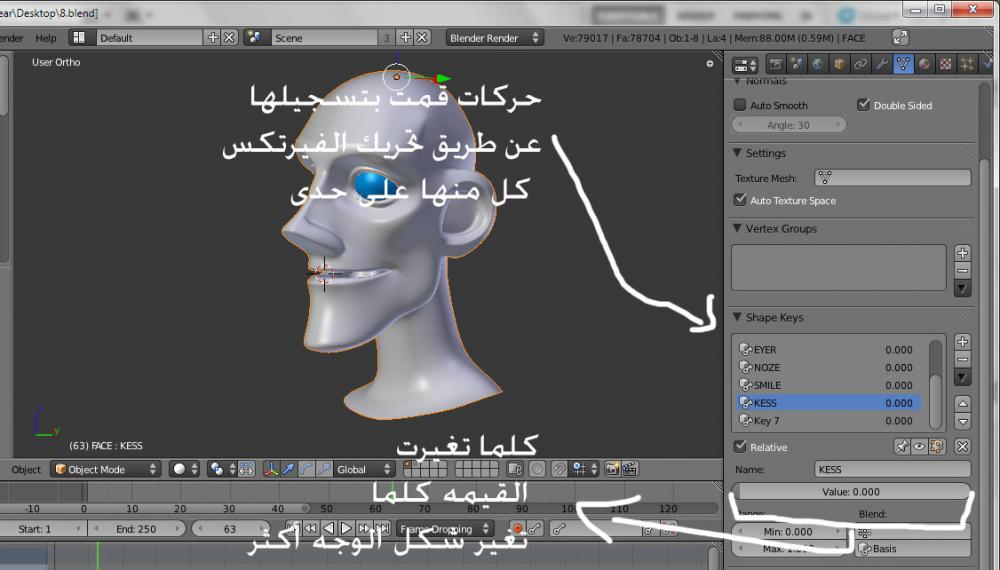Image resolution: width=1000 pixels, height=570 pixels.
Task: Toggle Auto Texture Space checkbox
Action: [x=740, y=200]
